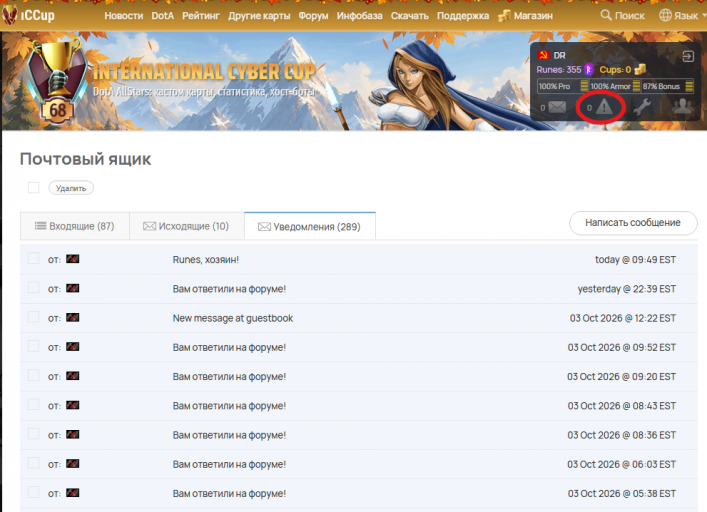The height and width of the screenshot is (512, 707).
Task: Check the yesterday 22:39 message checkbox
Action: (x=33, y=288)
